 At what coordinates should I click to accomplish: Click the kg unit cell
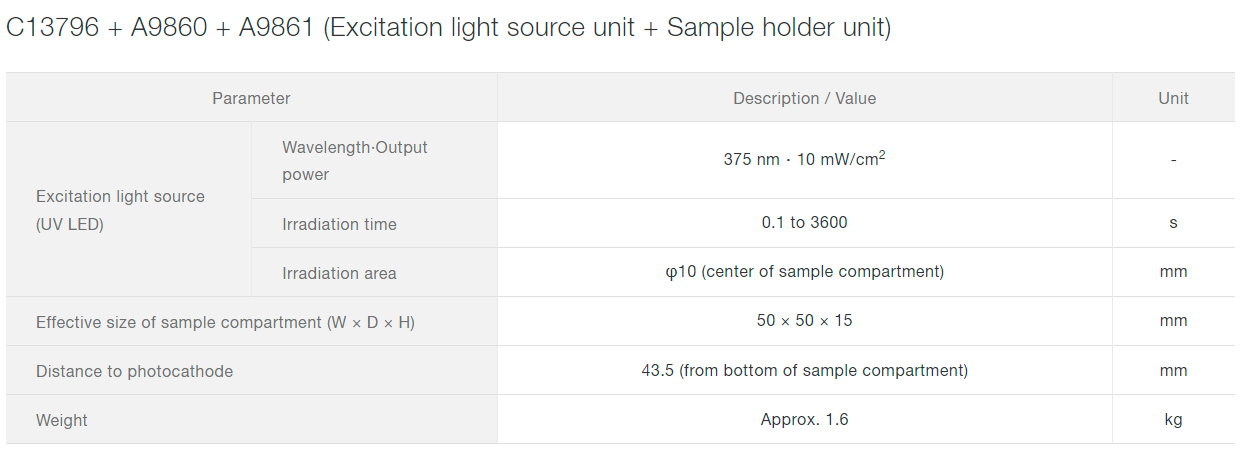1173,419
